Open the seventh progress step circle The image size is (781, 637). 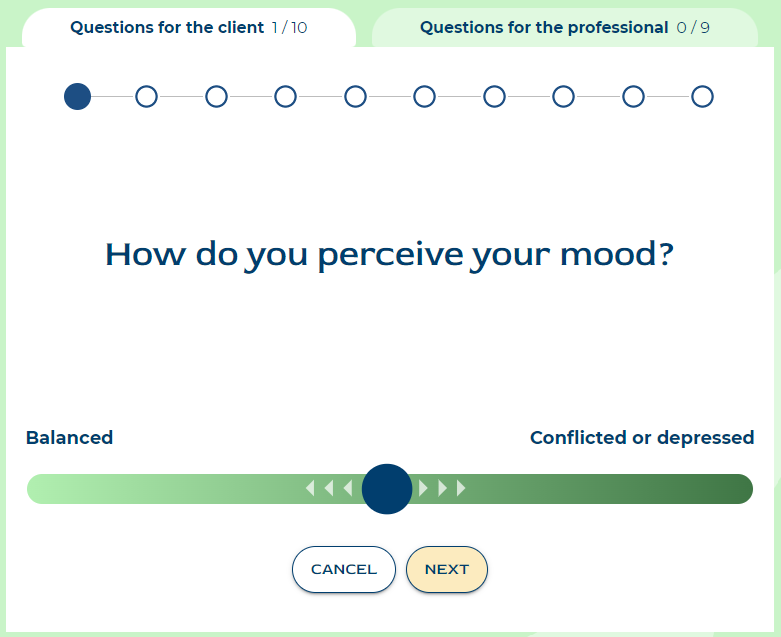coord(494,97)
